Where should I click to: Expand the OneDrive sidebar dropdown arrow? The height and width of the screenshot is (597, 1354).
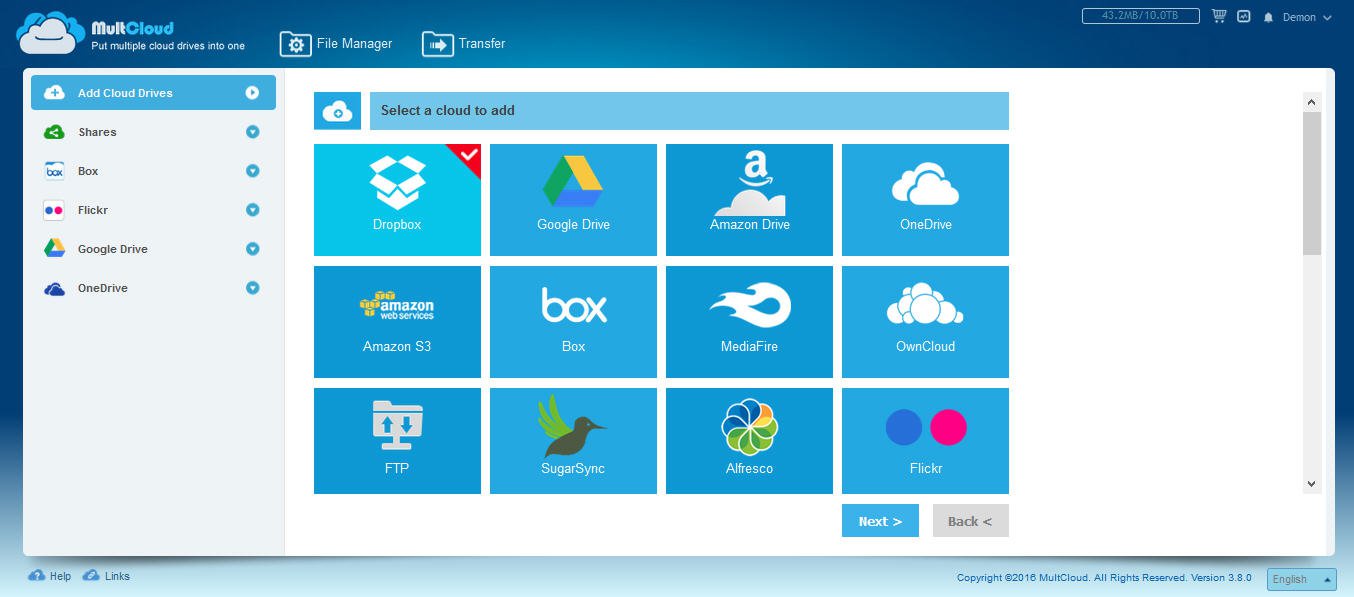click(252, 288)
